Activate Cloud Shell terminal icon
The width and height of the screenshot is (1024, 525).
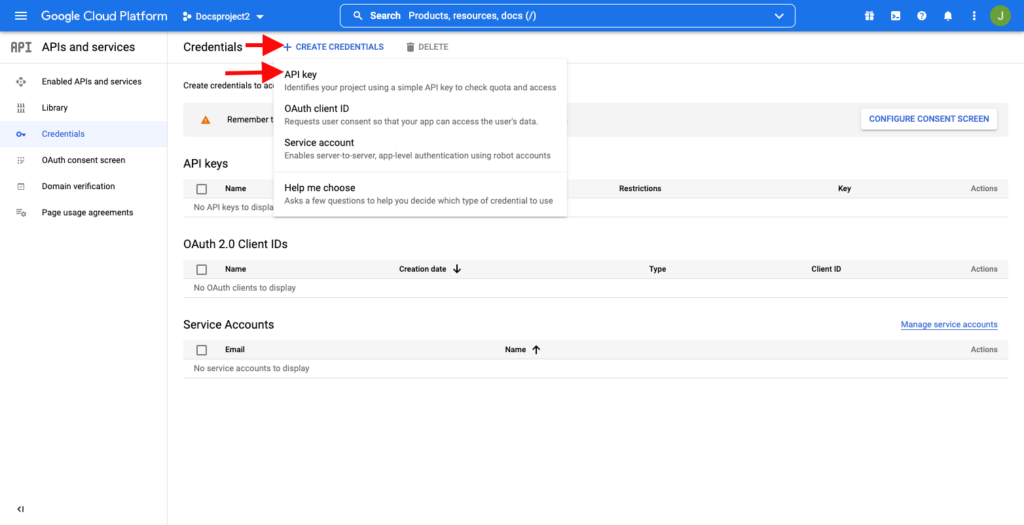click(895, 16)
